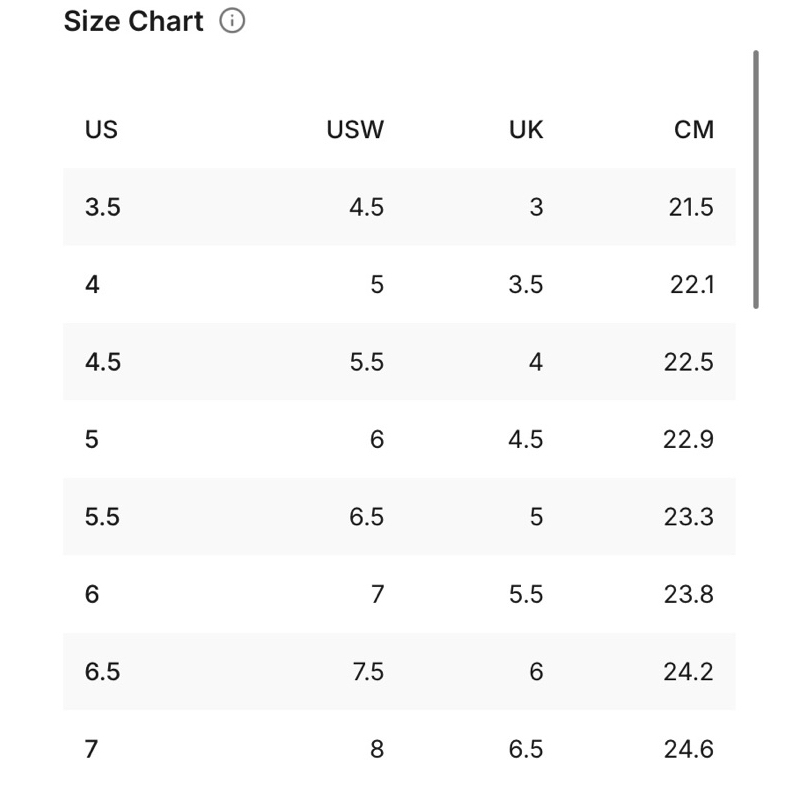
Task: Click the 22.1 CM value
Action: 692,285
